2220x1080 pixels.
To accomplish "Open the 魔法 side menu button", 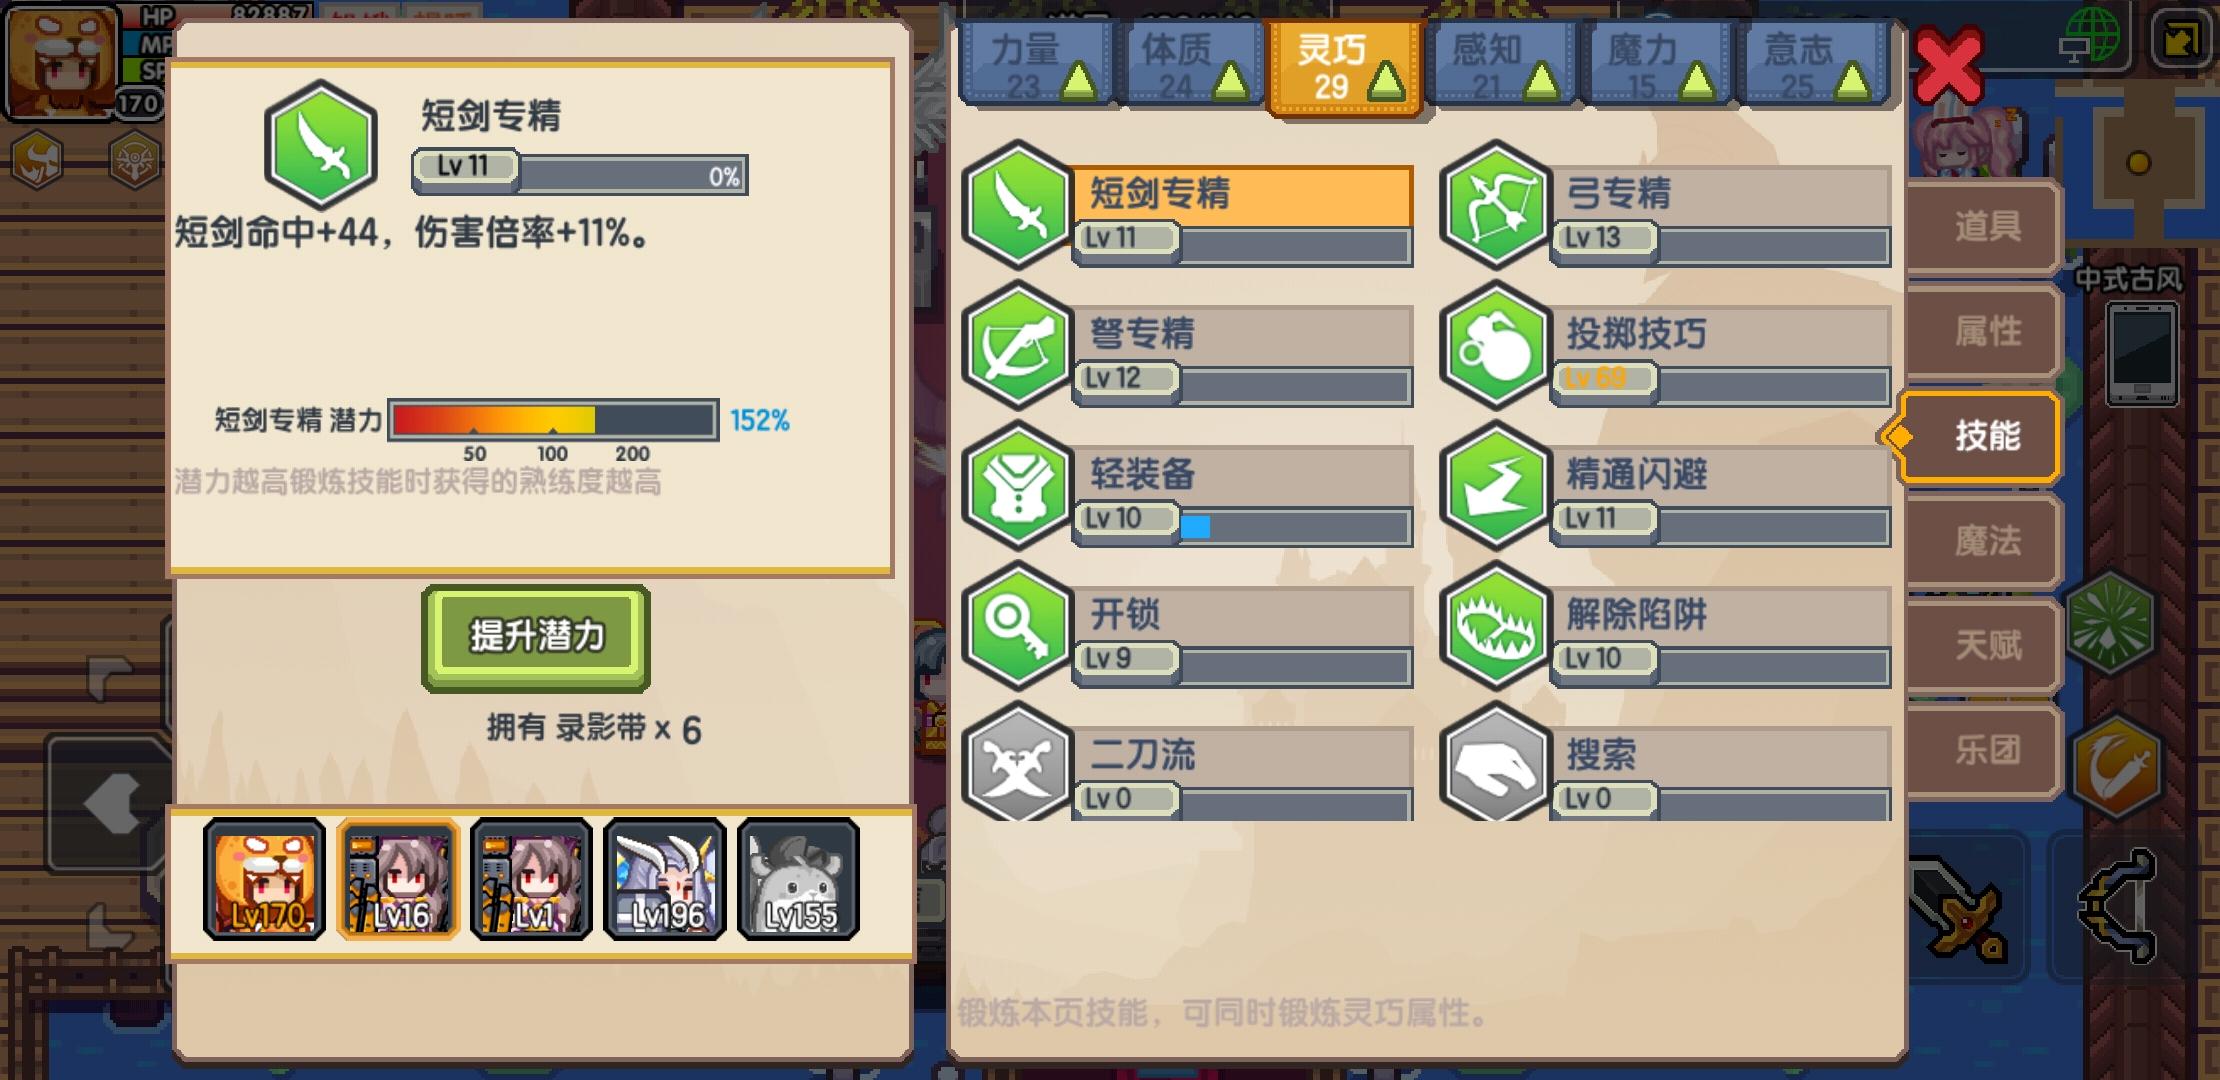I will point(1984,541).
